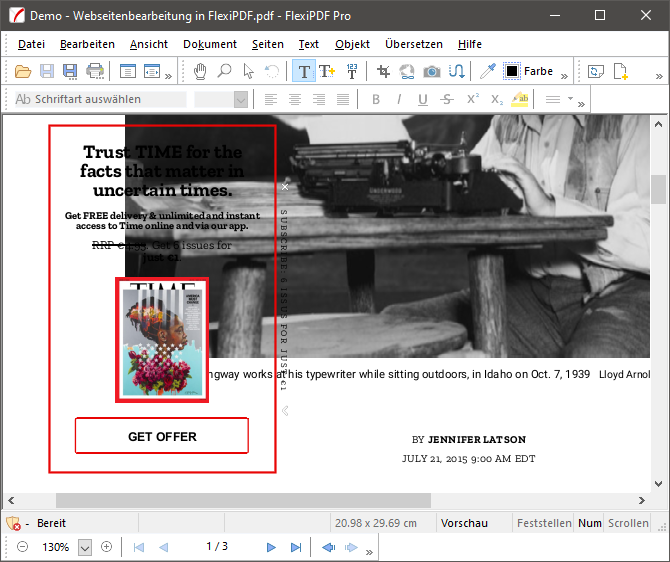Activate the magnifier zoom tool
This screenshot has width=670, height=562.
(x=224, y=71)
